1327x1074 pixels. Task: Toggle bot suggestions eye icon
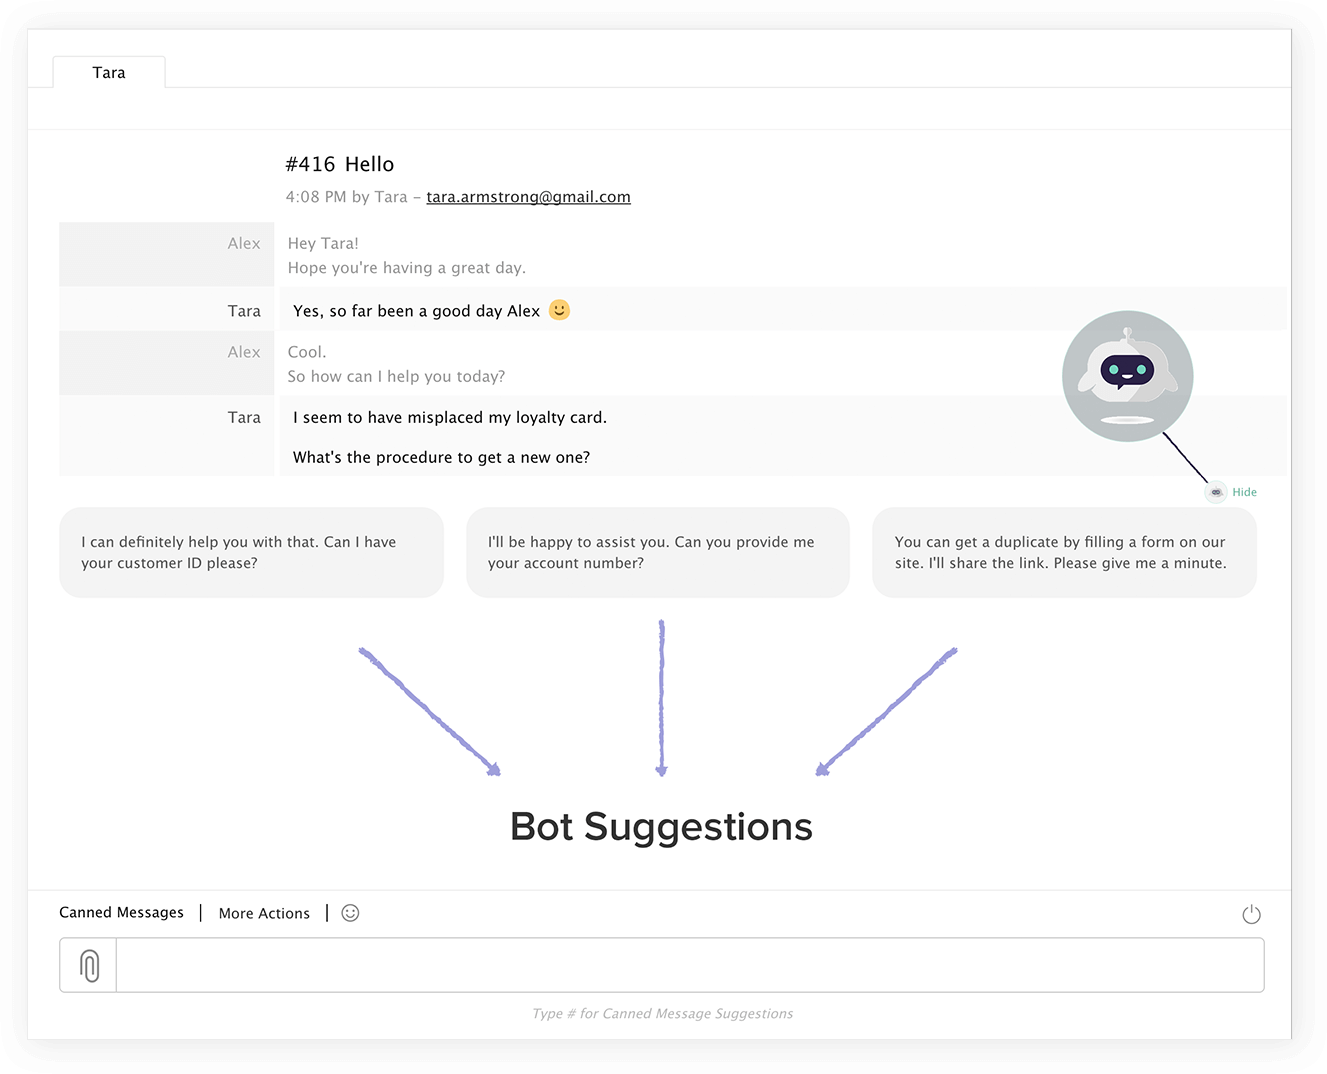[x=1216, y=492]
